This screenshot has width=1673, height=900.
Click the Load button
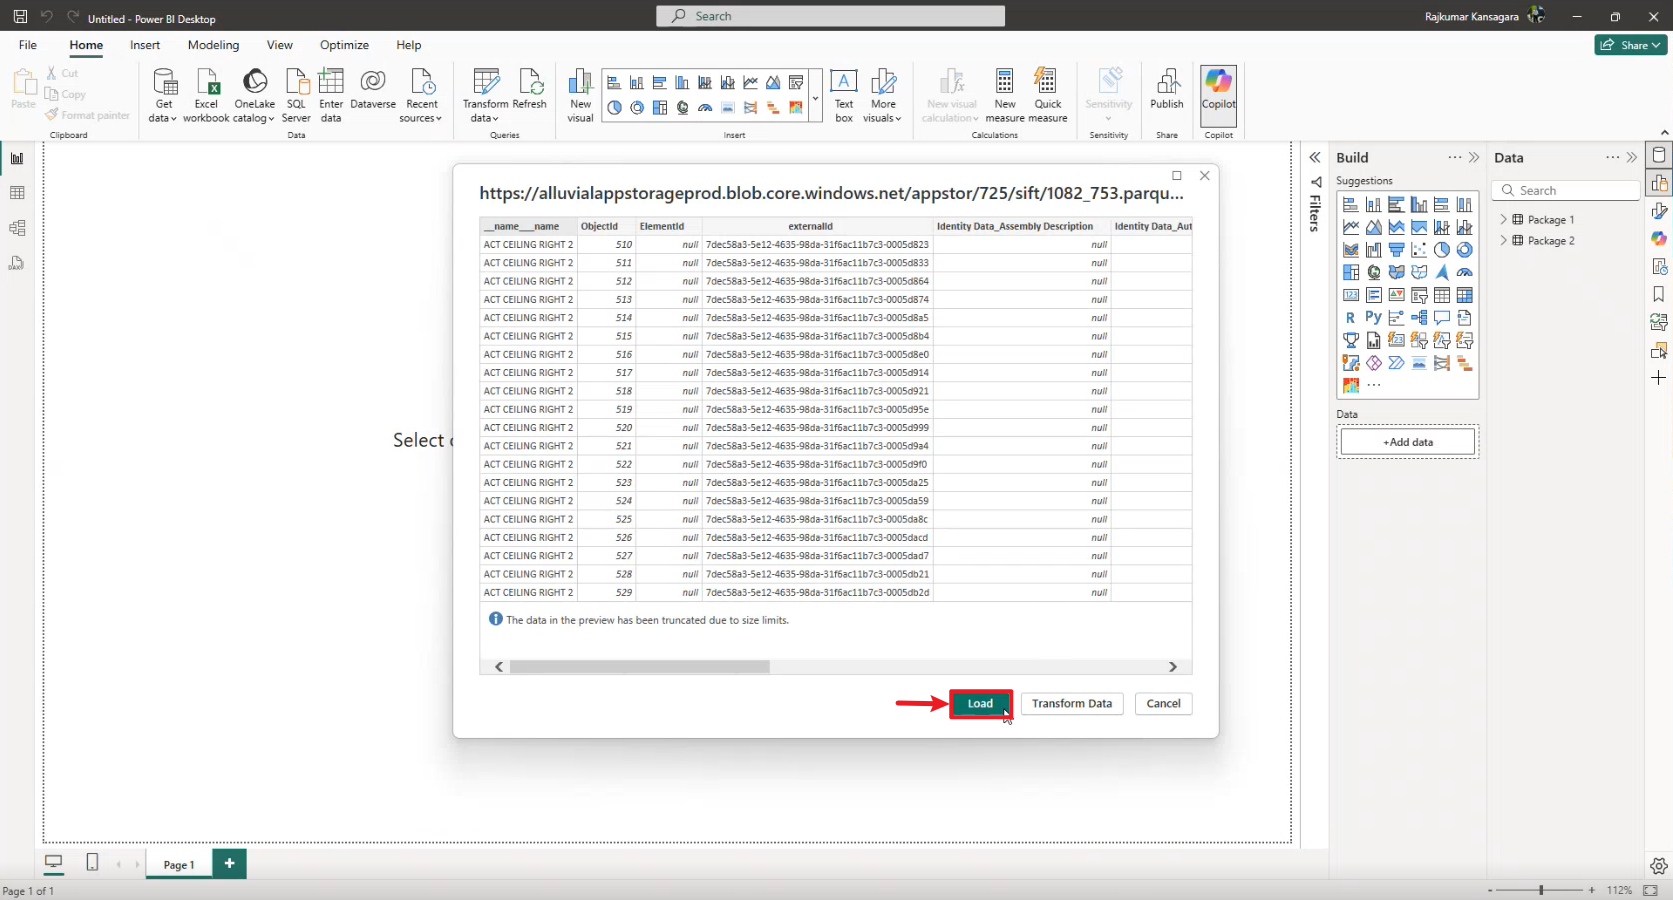click(x=980, y=704)
